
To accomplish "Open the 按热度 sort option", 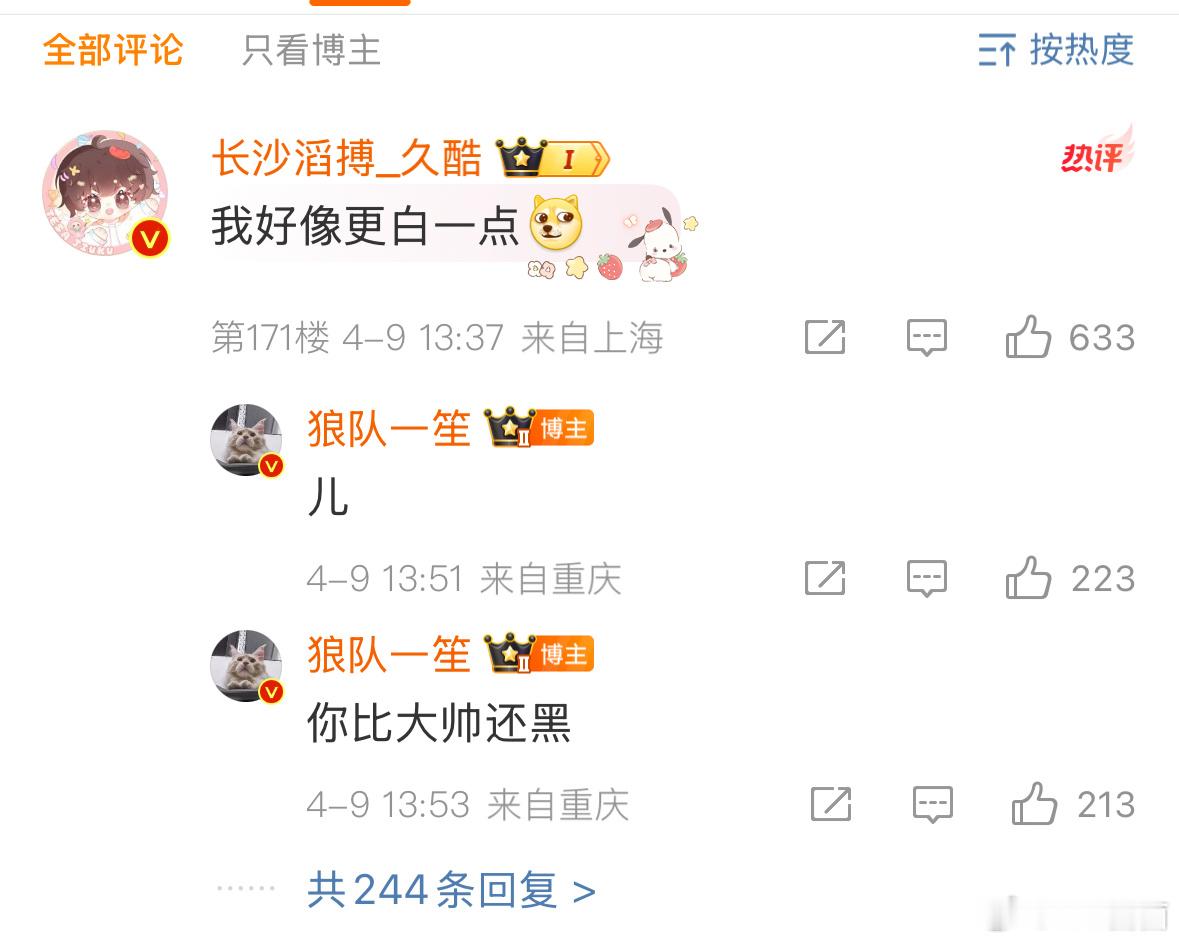I will coord(1056,50).
